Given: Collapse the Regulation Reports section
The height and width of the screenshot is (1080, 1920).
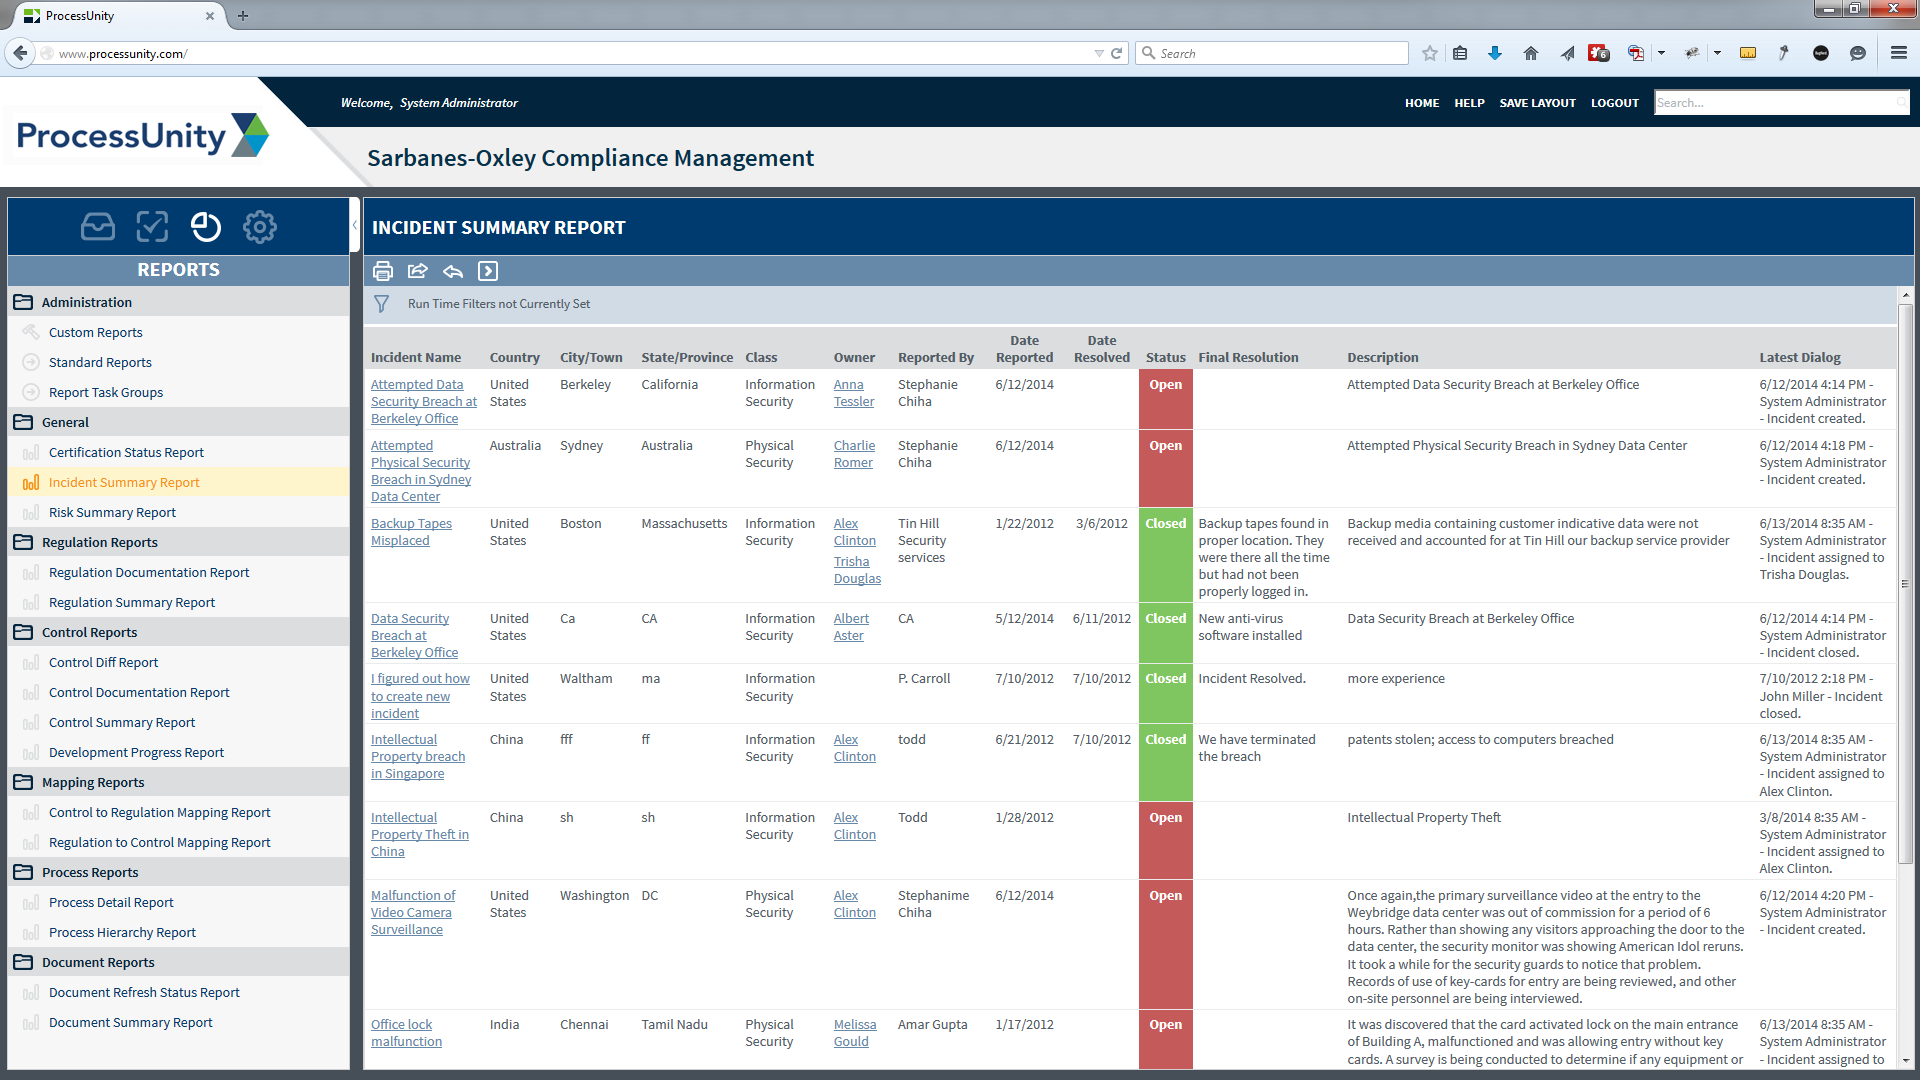Looking at the screenshot, I should pos(22,541).
